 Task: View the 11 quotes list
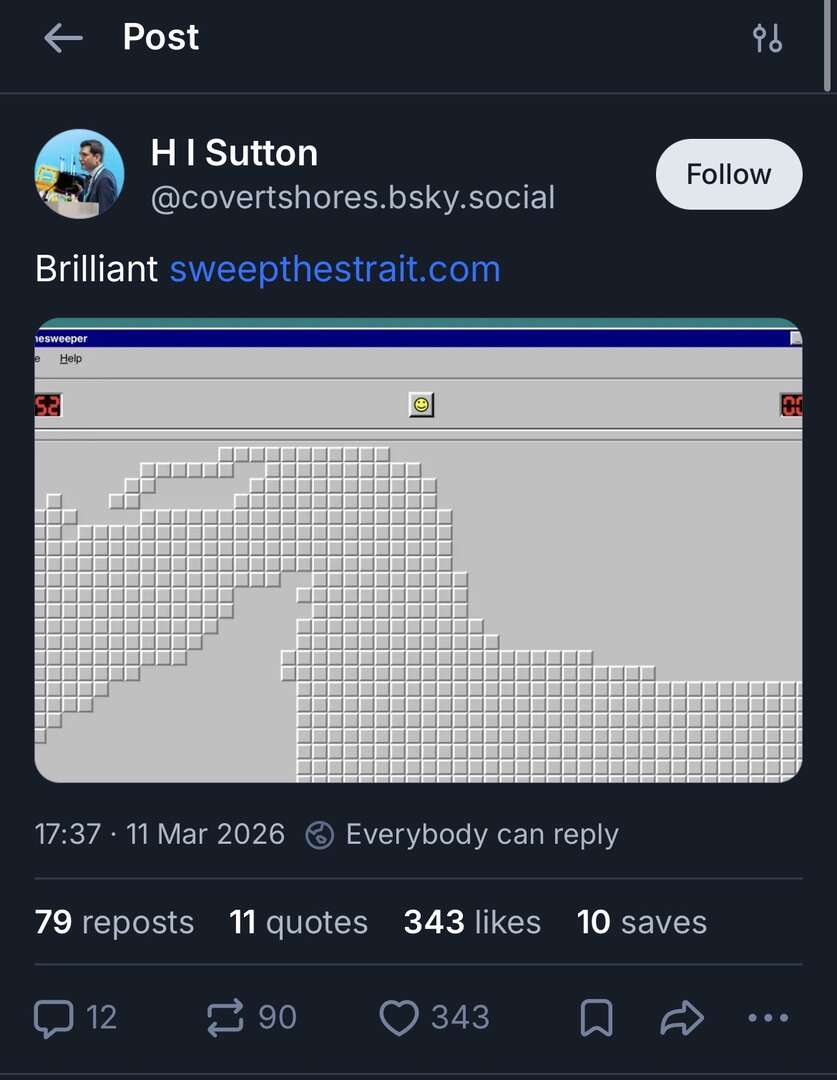click(x=298, y=922)
